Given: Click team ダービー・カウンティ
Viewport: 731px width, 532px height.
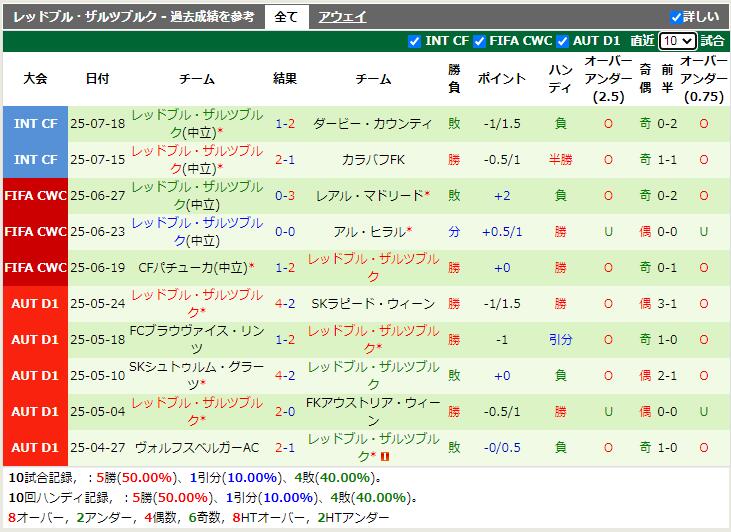Looking at the screenshot, I should 373,124.
